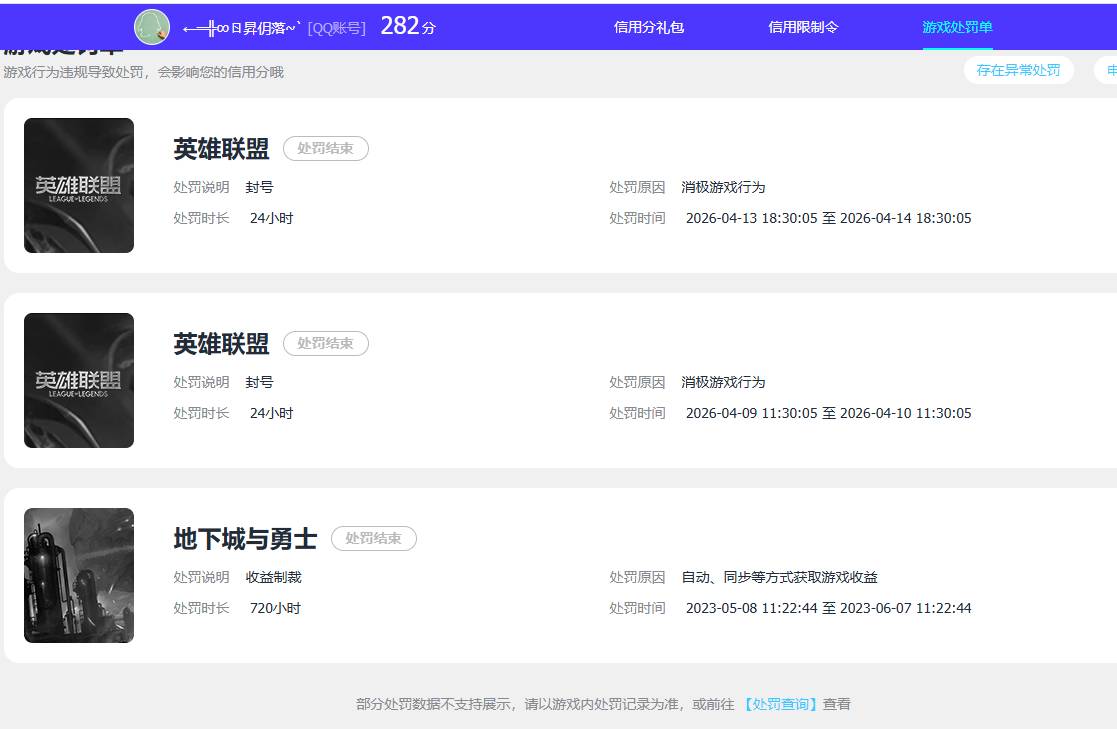The width and height of the screenshot is (1117, 729).
Task: Click the user avatar icon in header
Action: point(152,27)
